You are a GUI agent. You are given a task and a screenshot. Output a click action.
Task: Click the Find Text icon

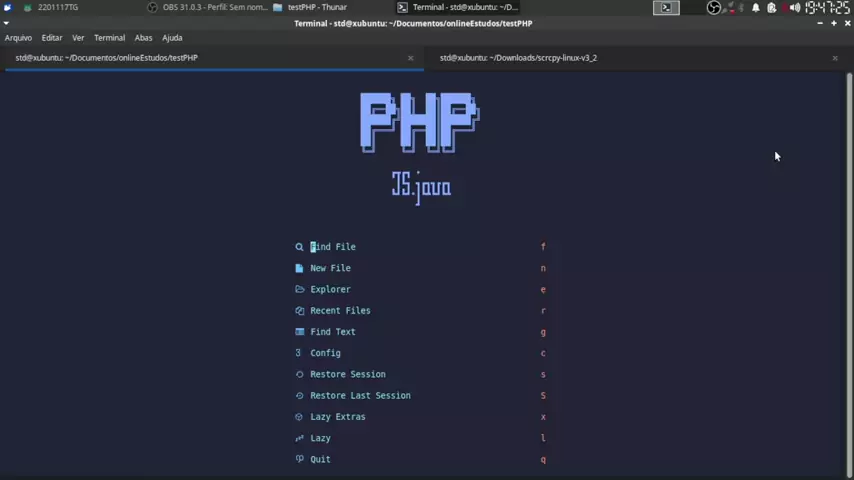(x=299, y=332)
